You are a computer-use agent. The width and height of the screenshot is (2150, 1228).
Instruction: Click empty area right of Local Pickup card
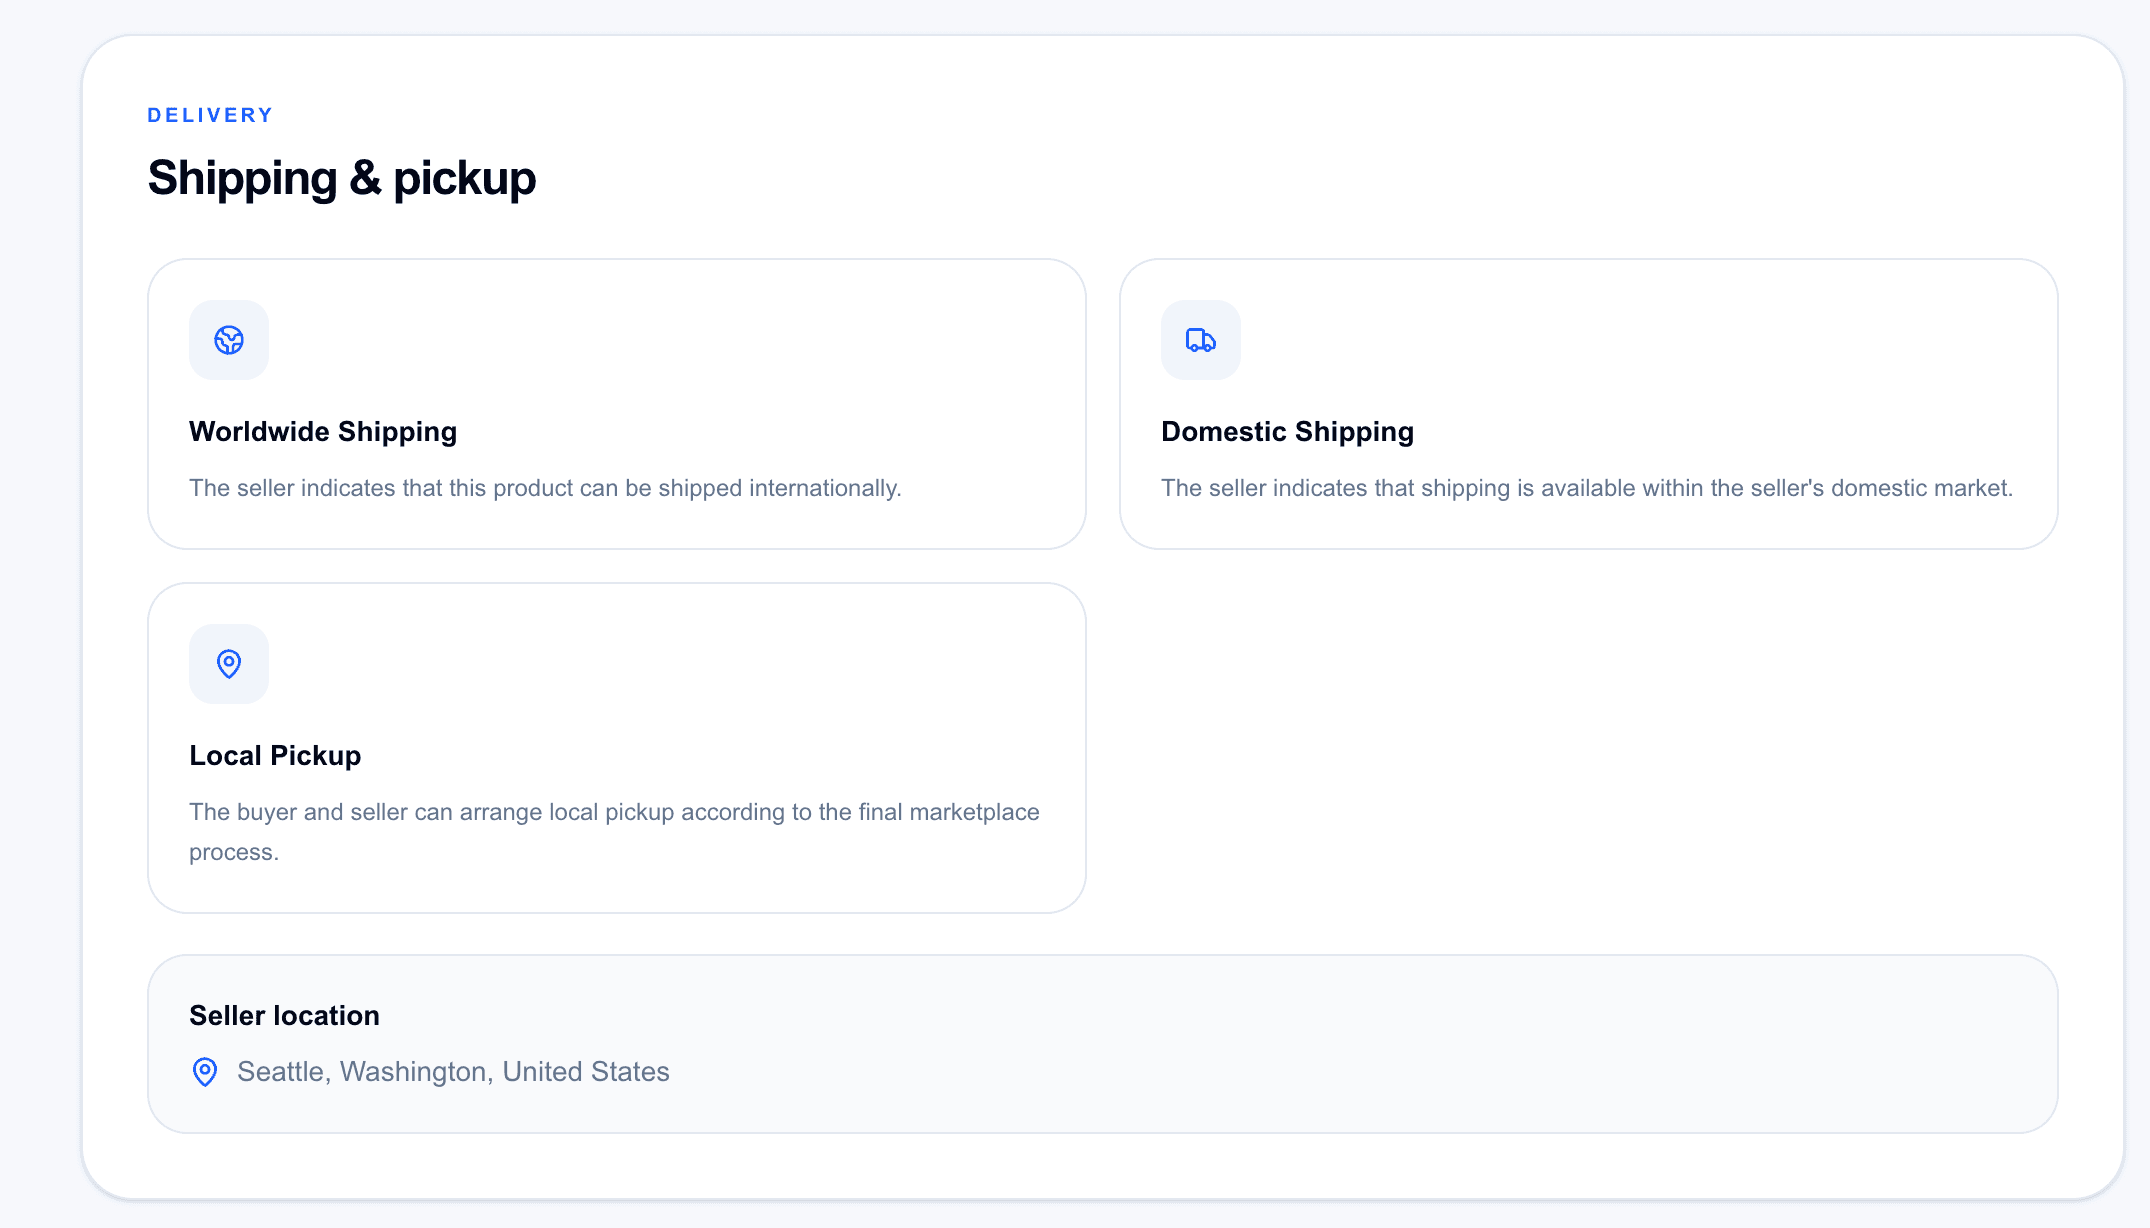click(1589, 748)
